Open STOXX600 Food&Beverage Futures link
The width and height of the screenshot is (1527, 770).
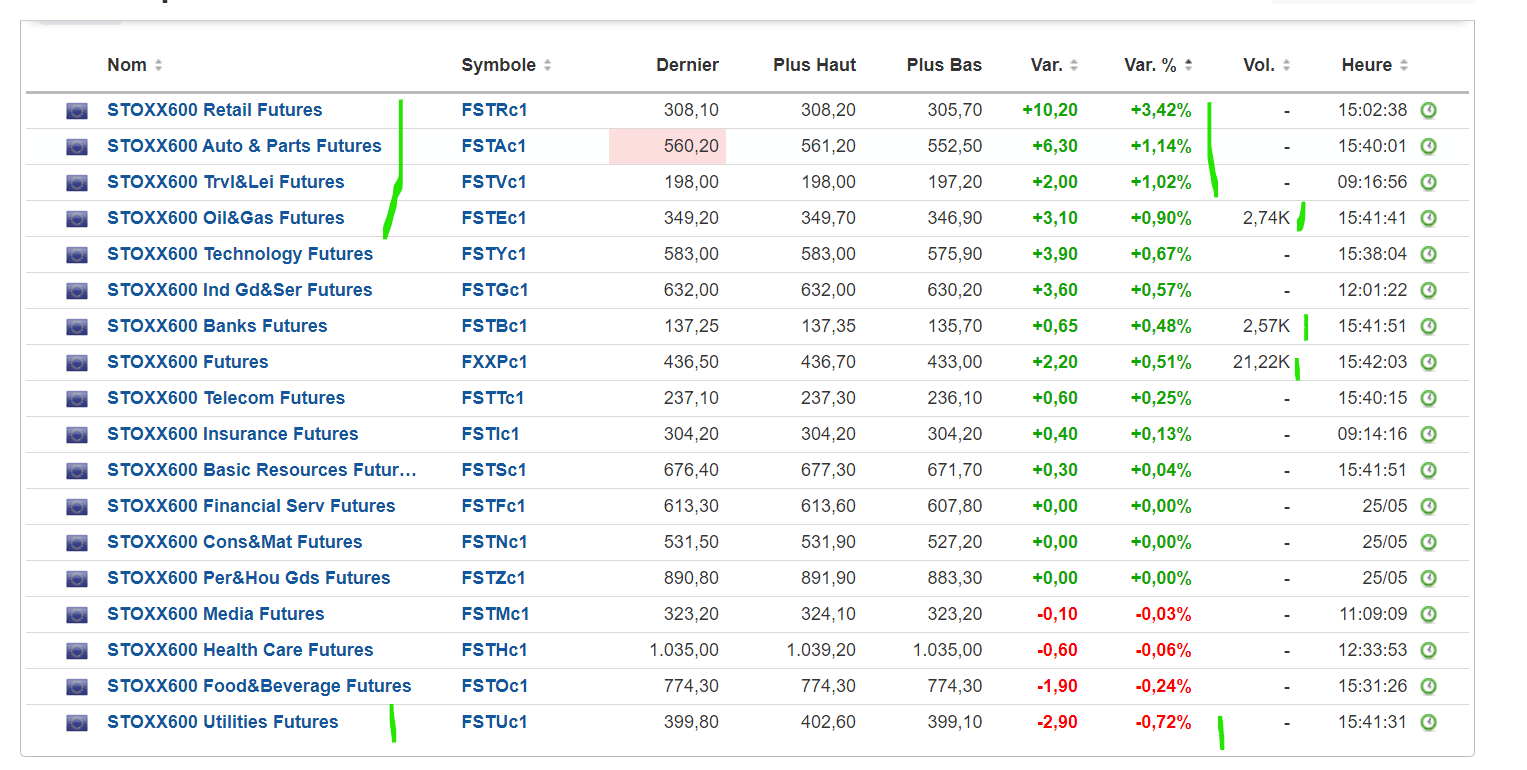[259, 686]
